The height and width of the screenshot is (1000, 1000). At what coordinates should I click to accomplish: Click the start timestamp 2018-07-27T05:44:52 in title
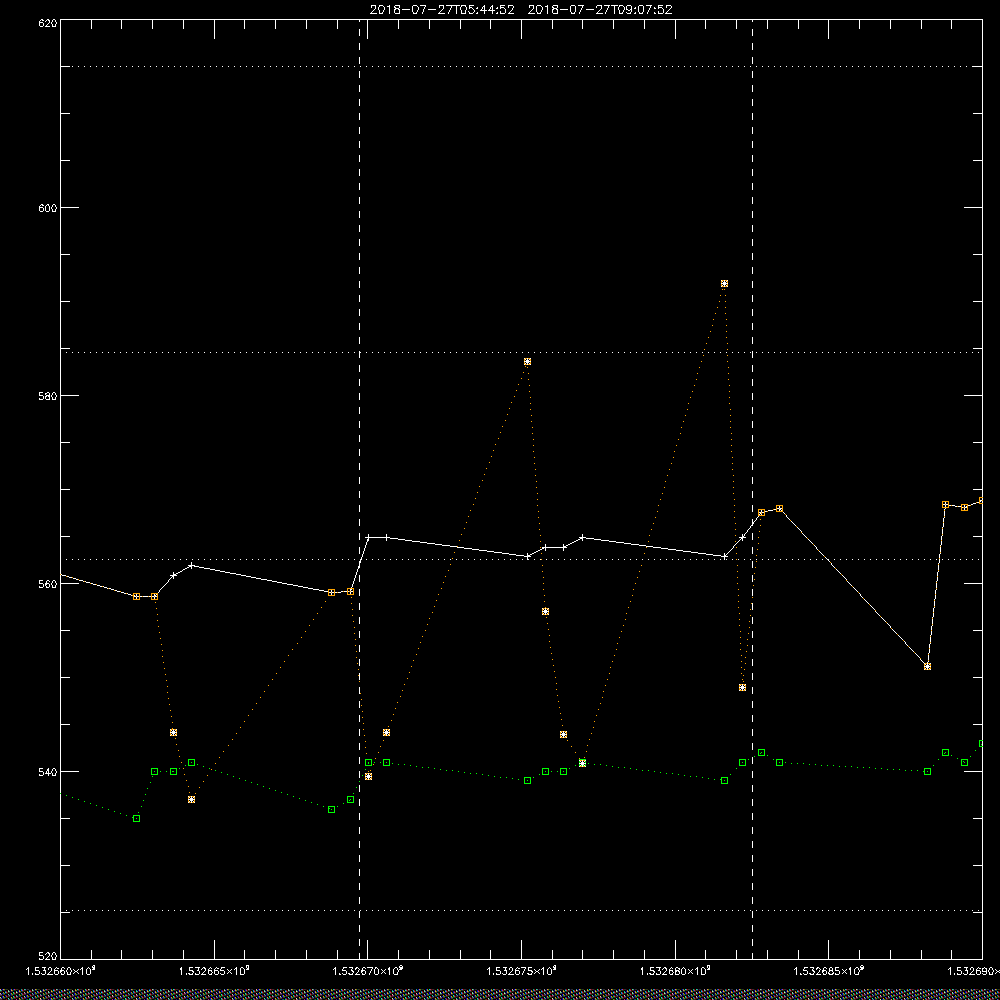coord(442,10)
